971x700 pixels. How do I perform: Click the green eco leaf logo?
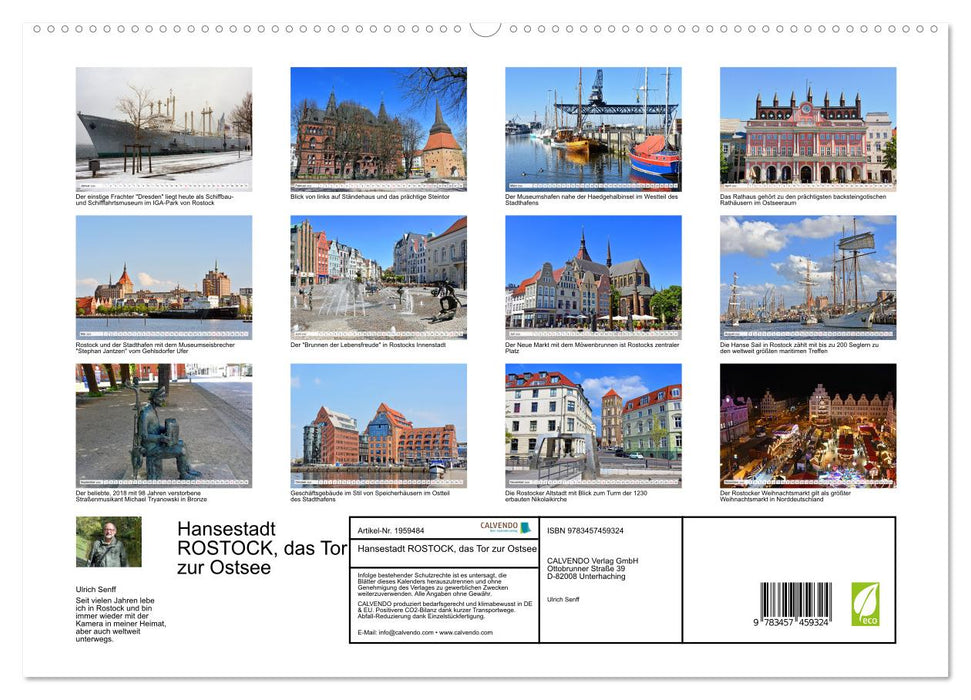[865, 604]
